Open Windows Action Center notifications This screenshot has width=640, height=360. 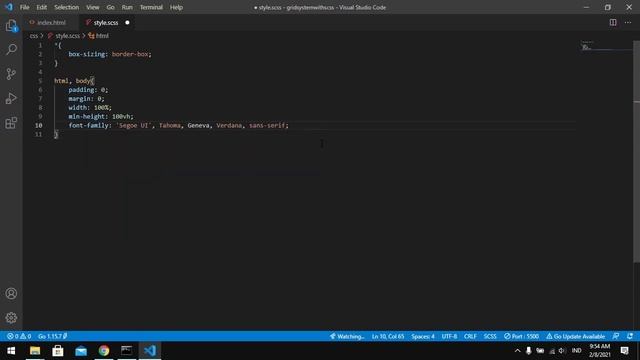point(624,351)
